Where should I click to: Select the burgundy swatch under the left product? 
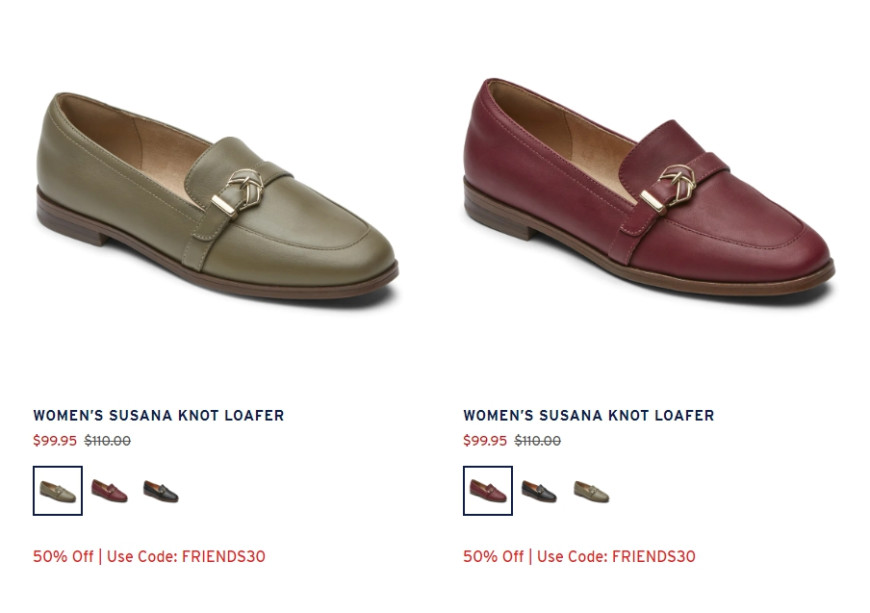coord(109,491)
